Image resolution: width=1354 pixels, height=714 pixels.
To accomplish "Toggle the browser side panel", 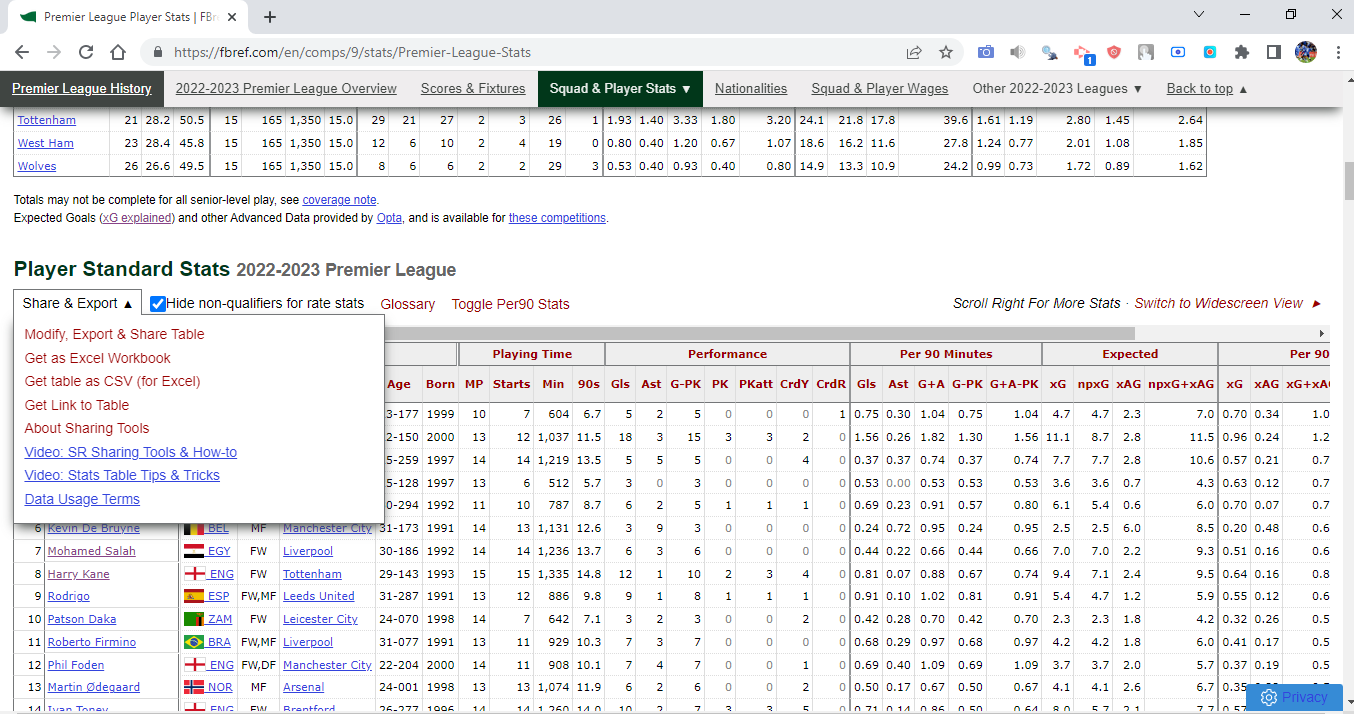I will pyautogui.click(x=1274, y=52).
